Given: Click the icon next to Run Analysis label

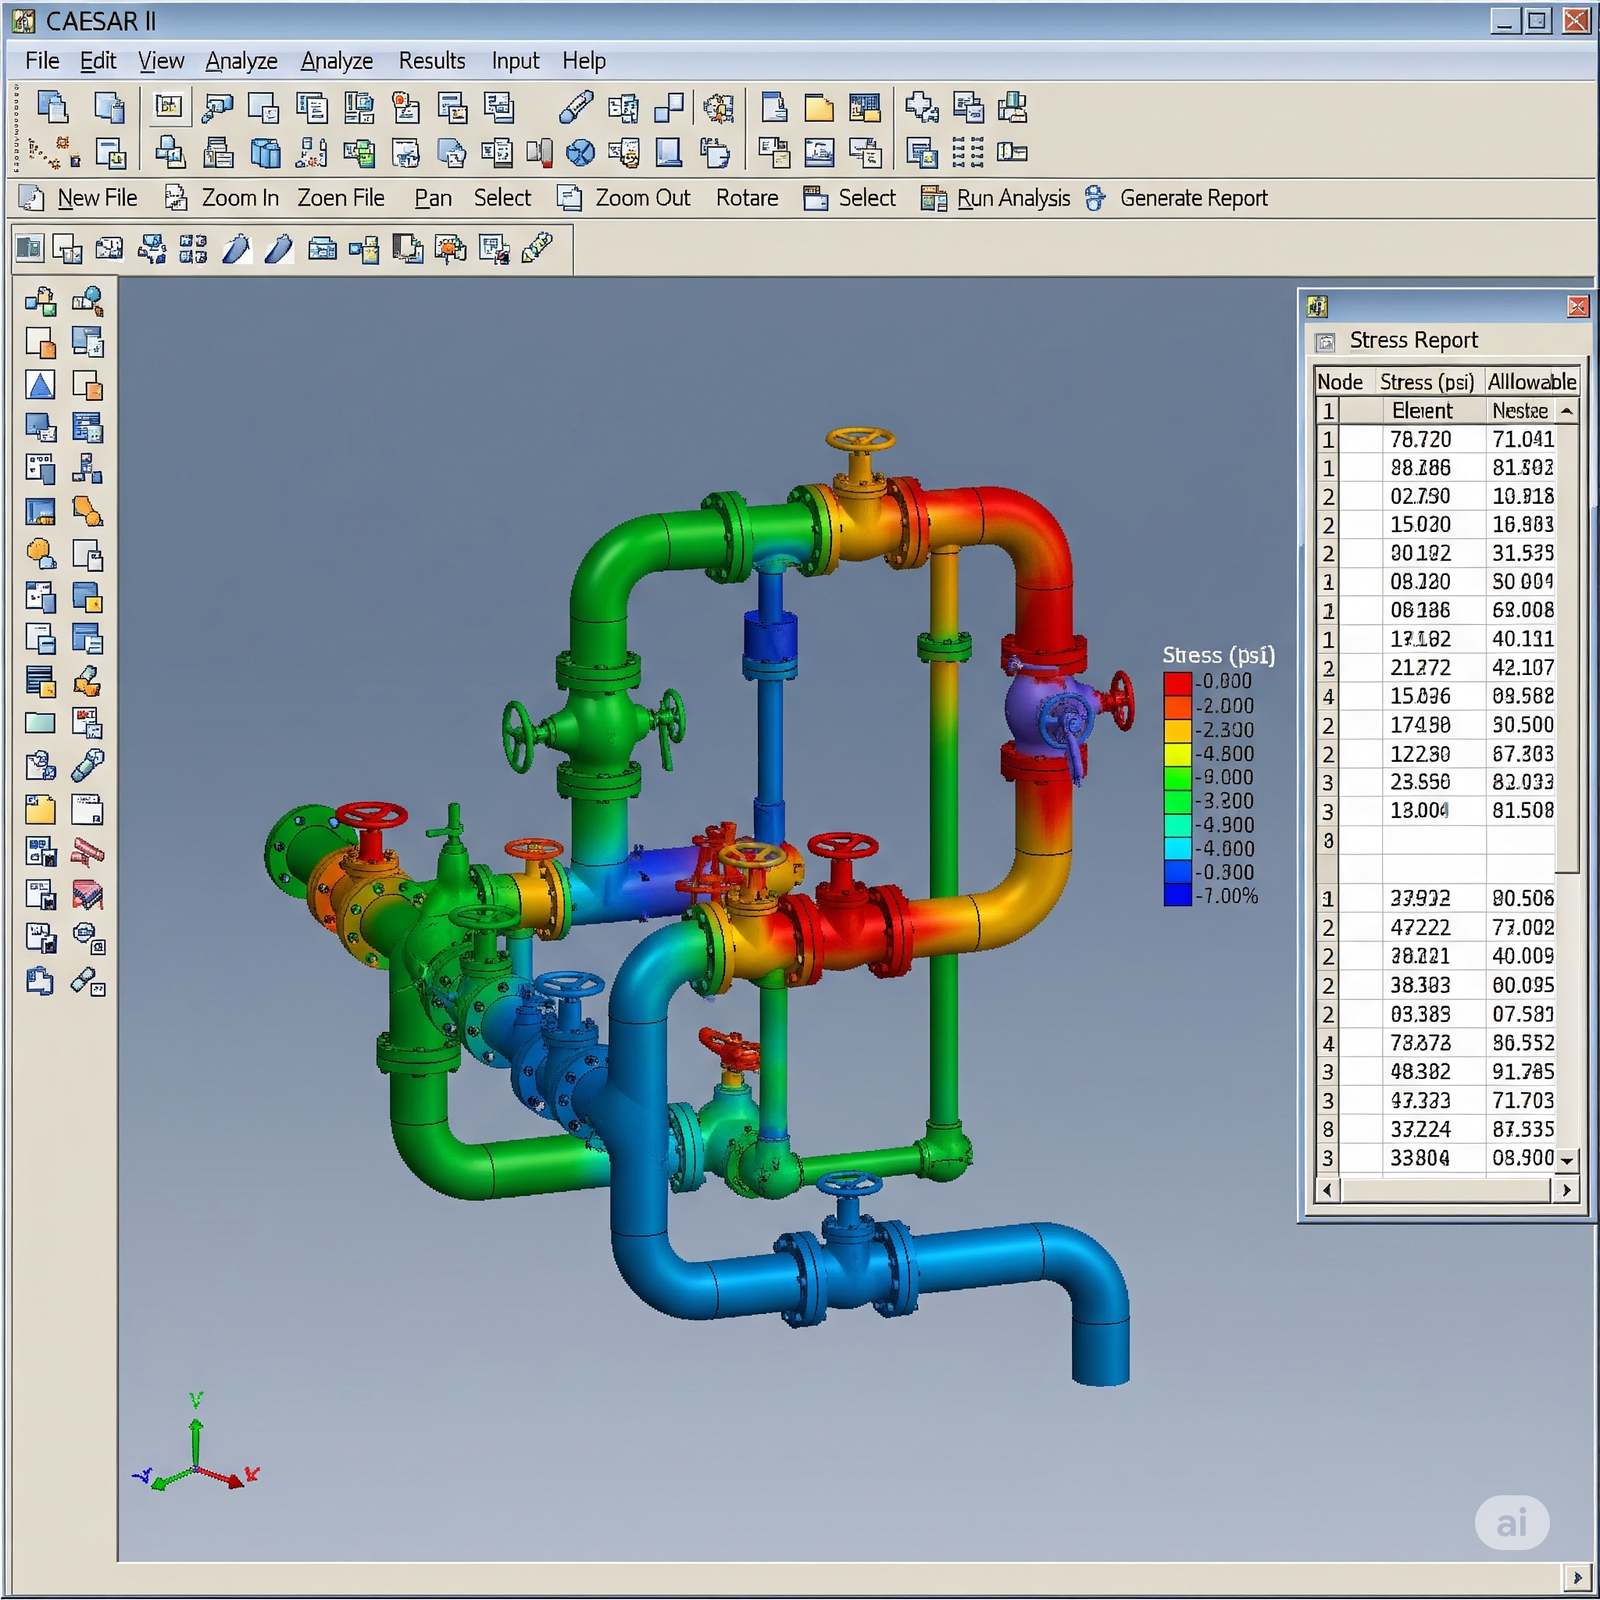Looking at the screenshot, I should click(933, 199).
